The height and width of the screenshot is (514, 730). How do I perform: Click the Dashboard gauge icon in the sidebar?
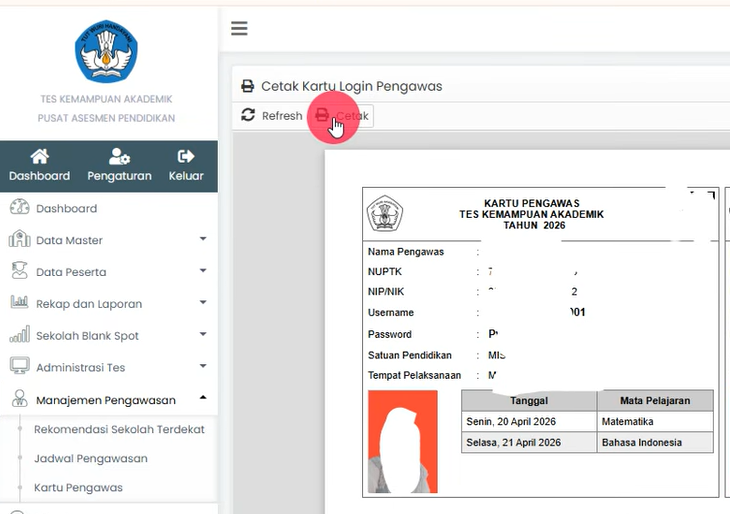[x=20, y=207]
